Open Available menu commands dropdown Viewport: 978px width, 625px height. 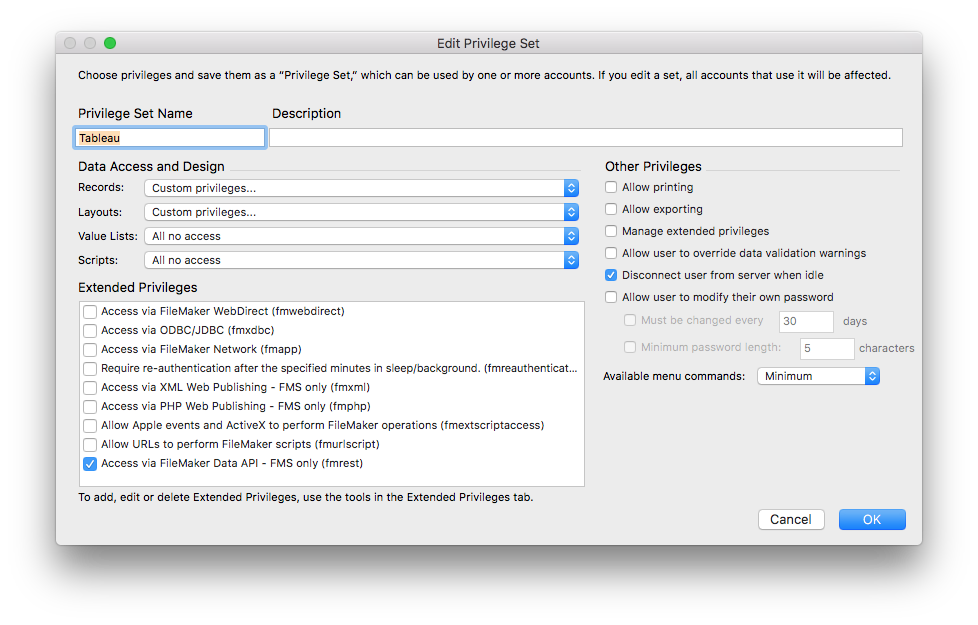(818, 376)
